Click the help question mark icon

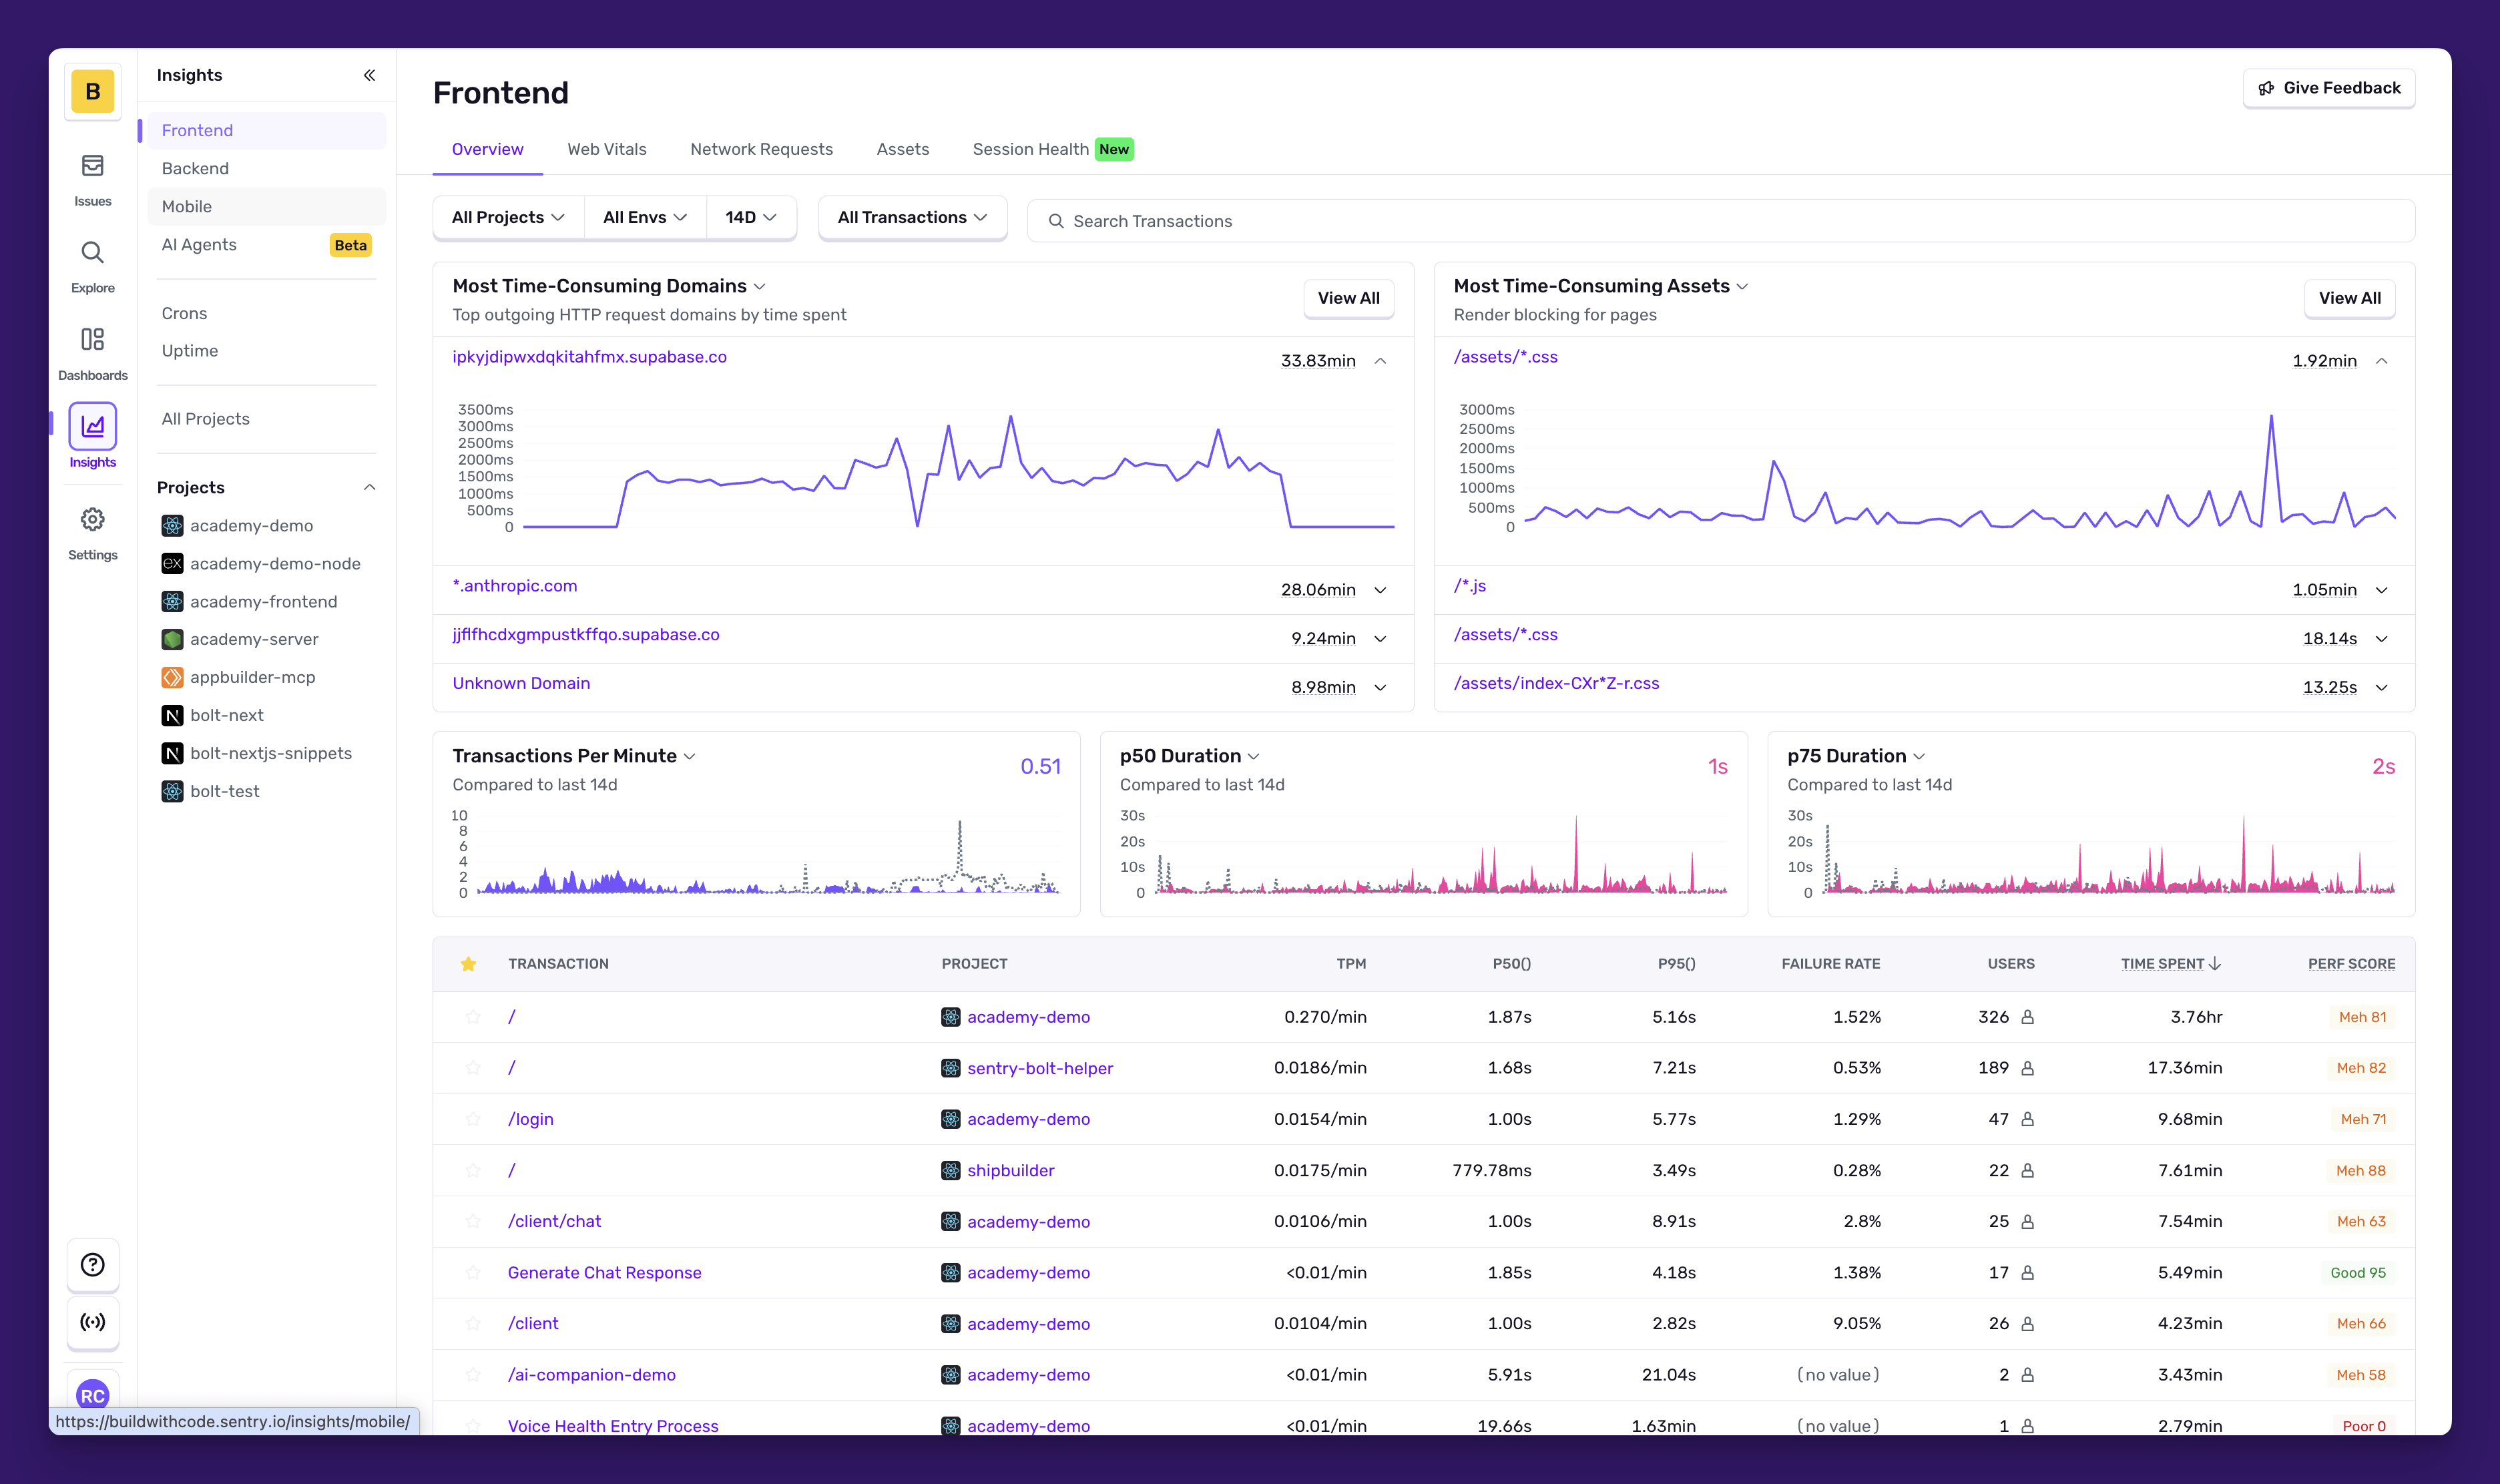92,1265
